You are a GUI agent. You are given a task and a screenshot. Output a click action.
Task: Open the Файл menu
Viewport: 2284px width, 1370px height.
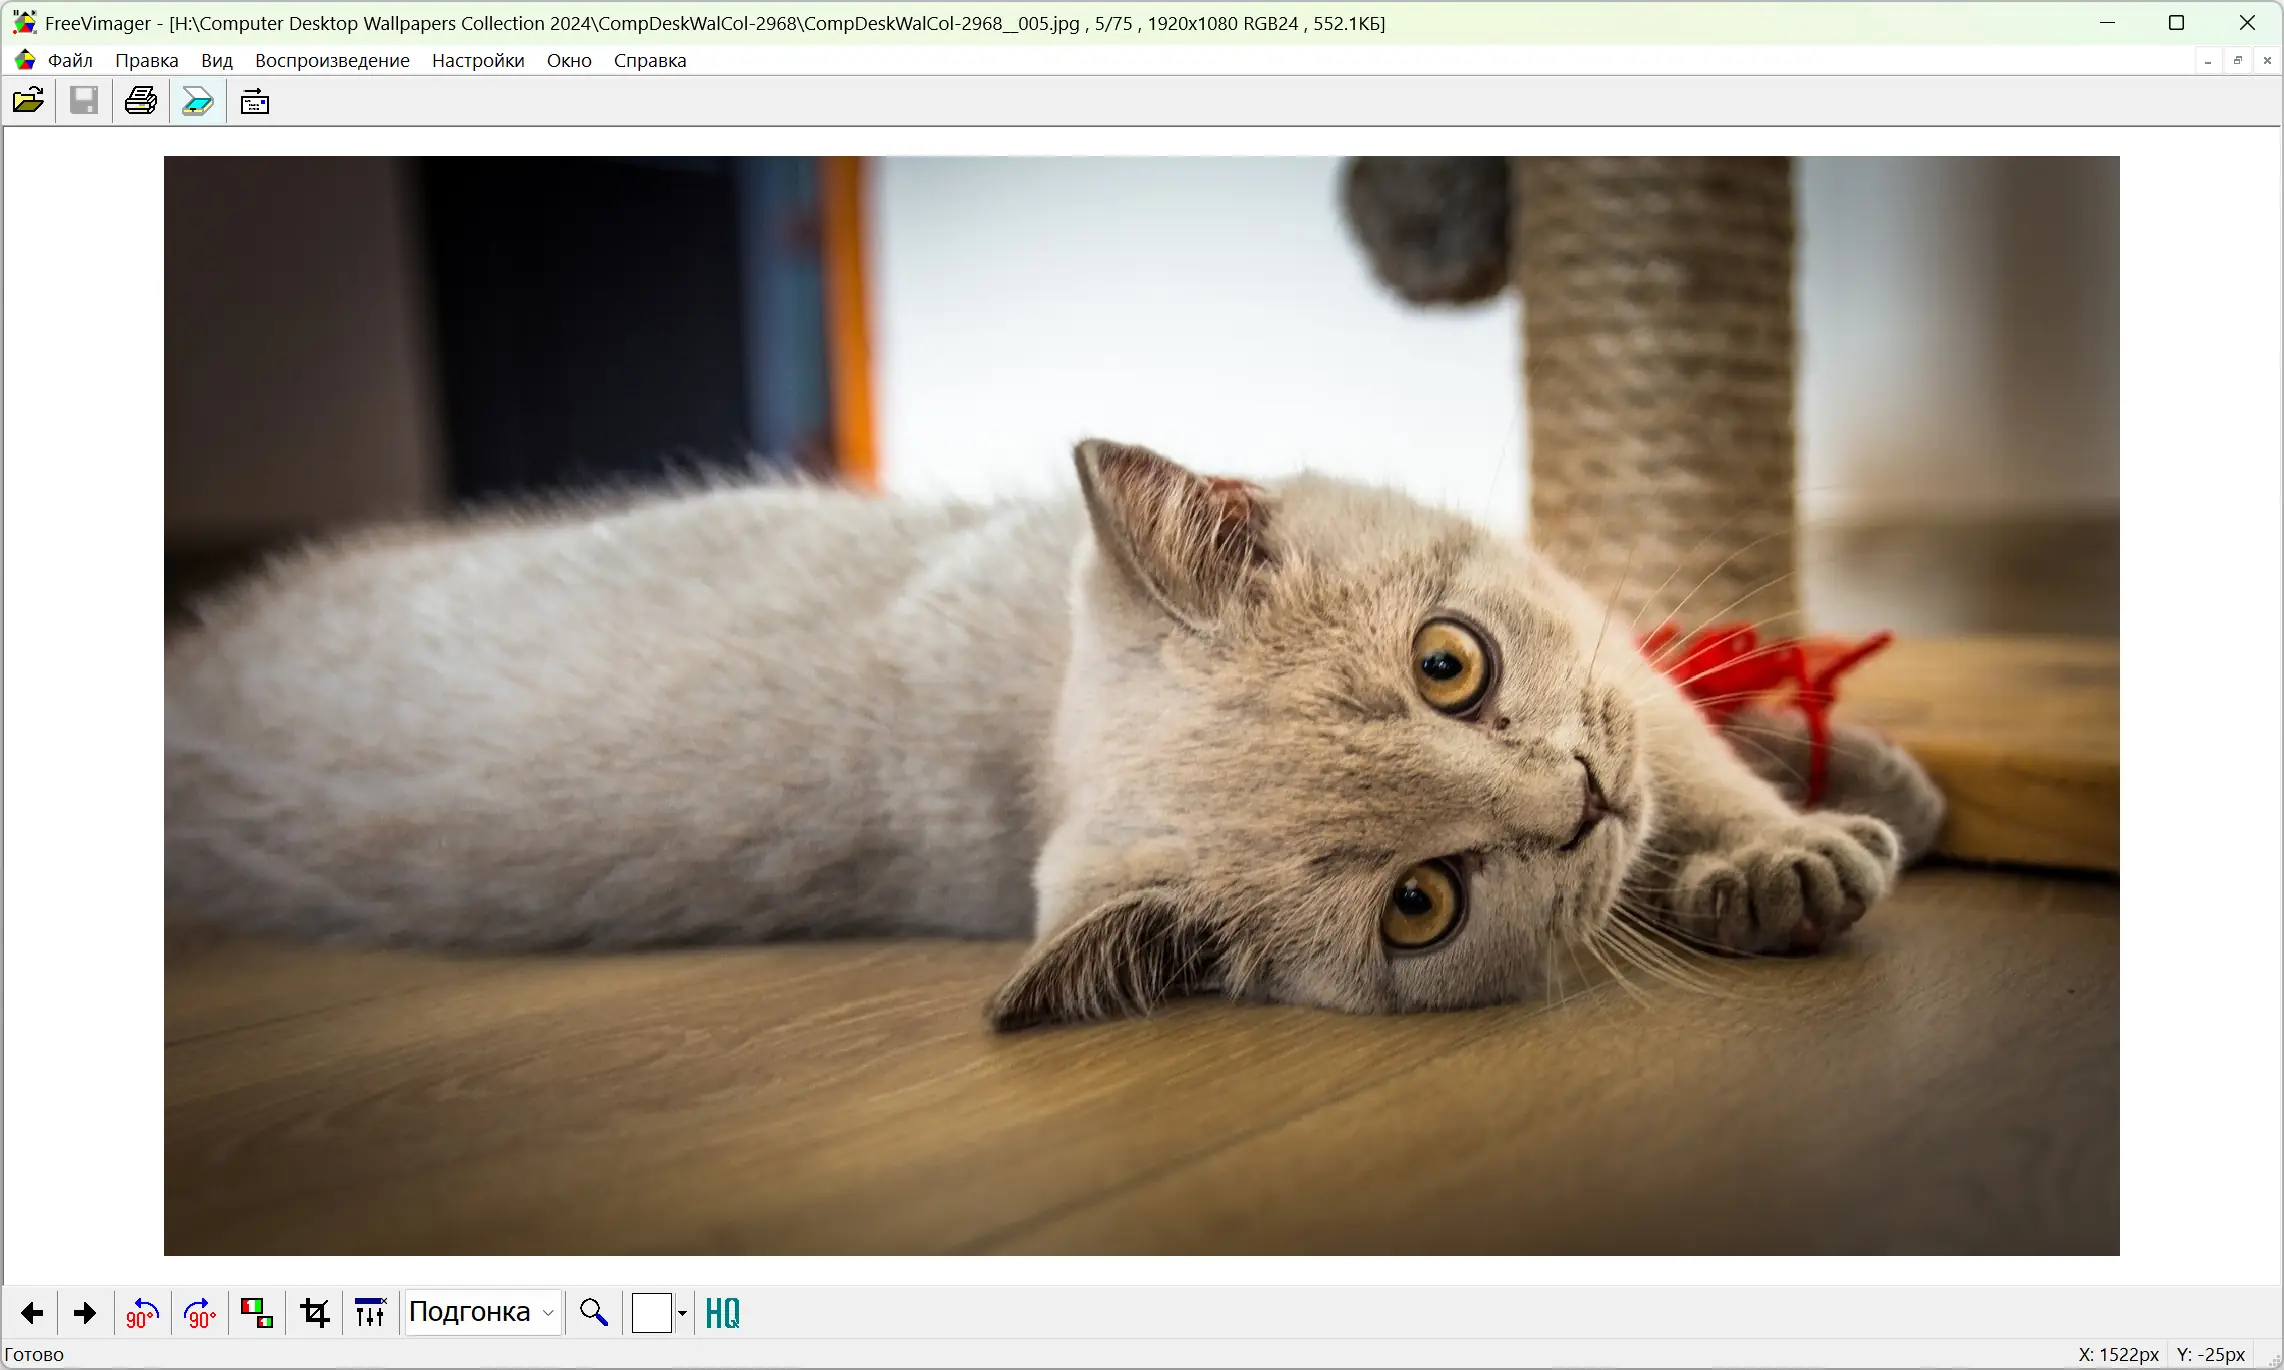click(70, 60)
